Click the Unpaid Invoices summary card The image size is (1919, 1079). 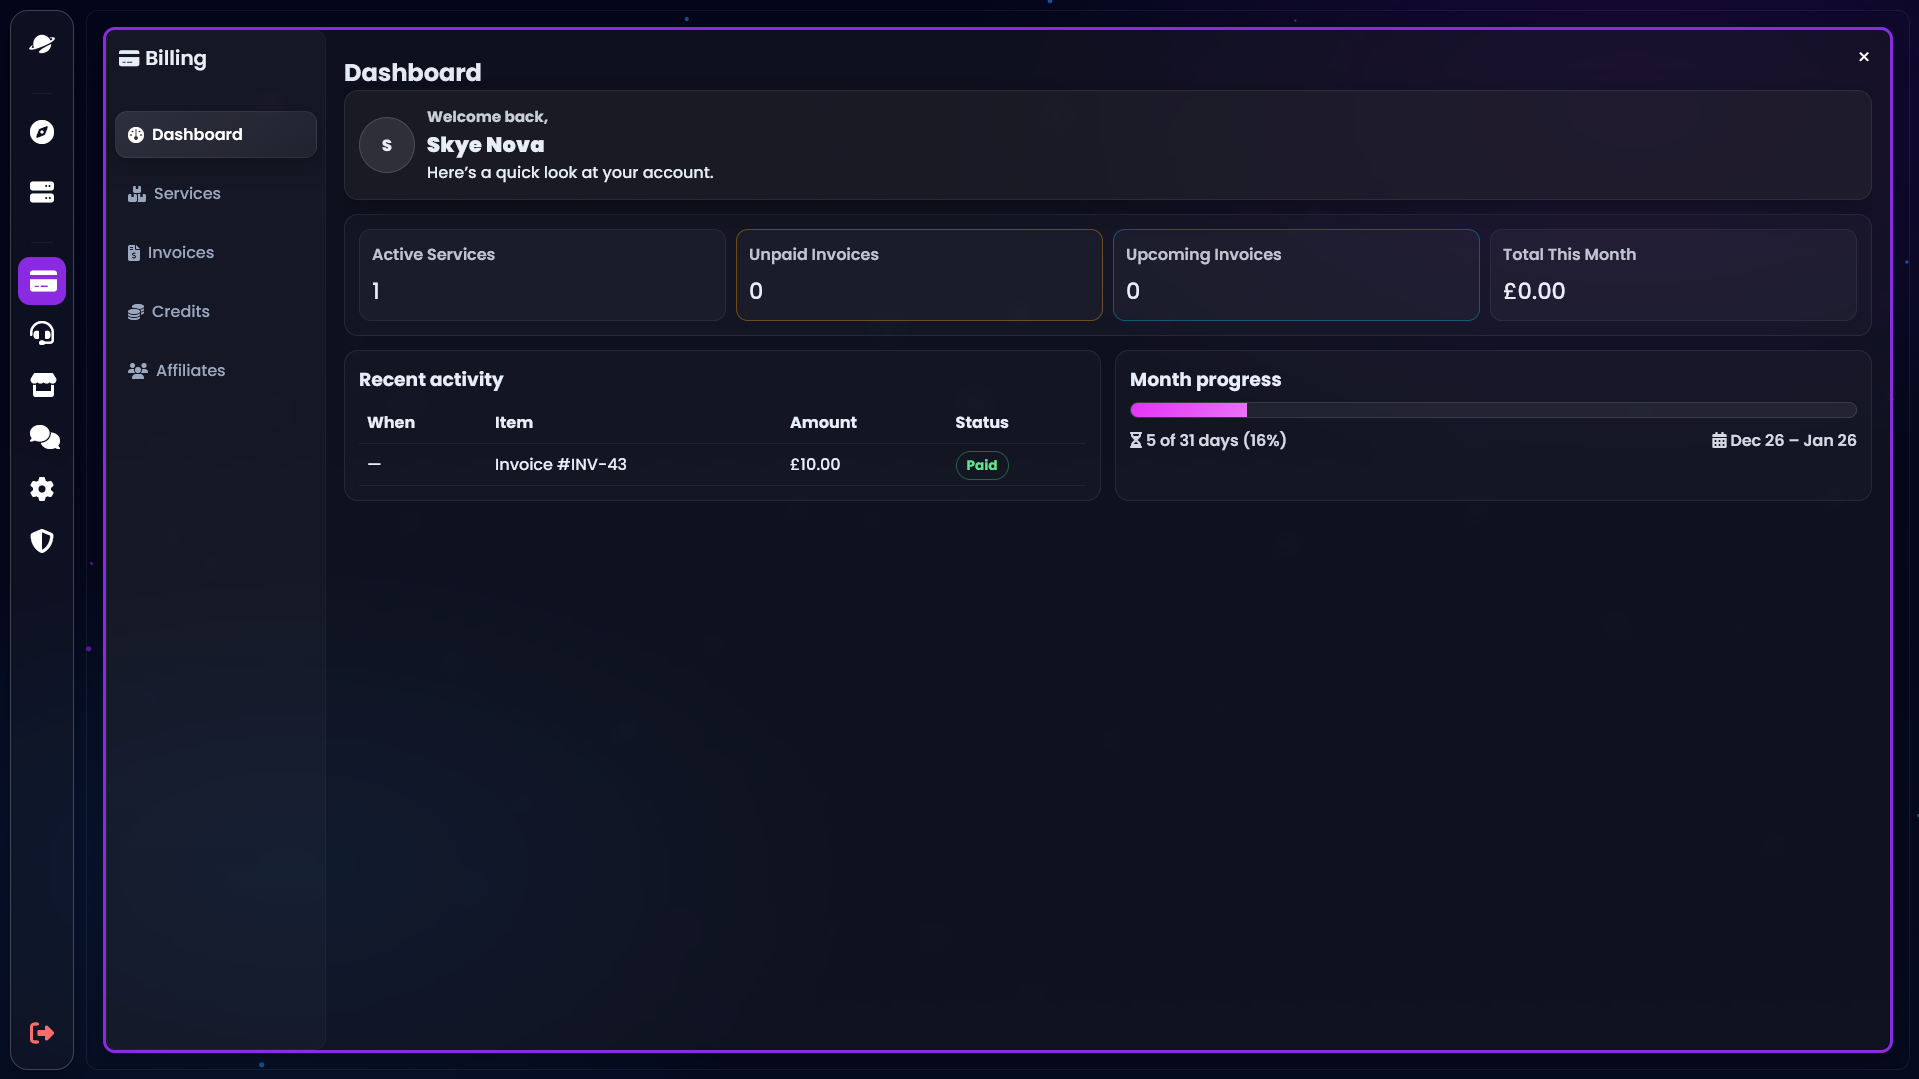(918, 275)
